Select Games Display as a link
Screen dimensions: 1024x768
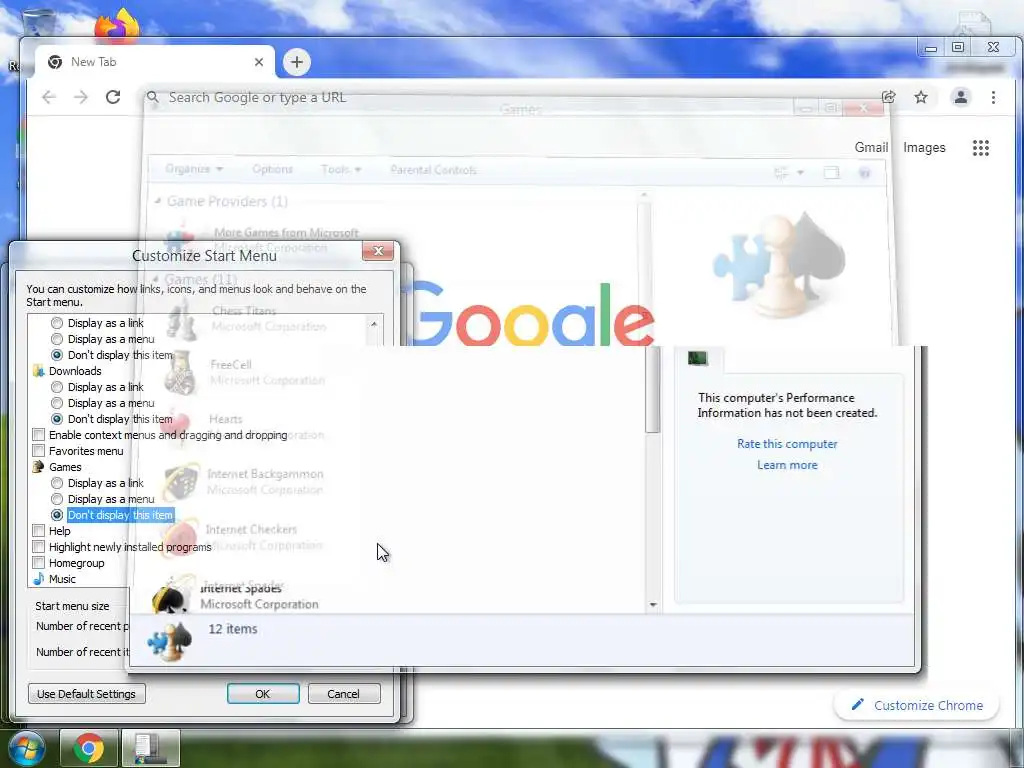pos(57,483)
